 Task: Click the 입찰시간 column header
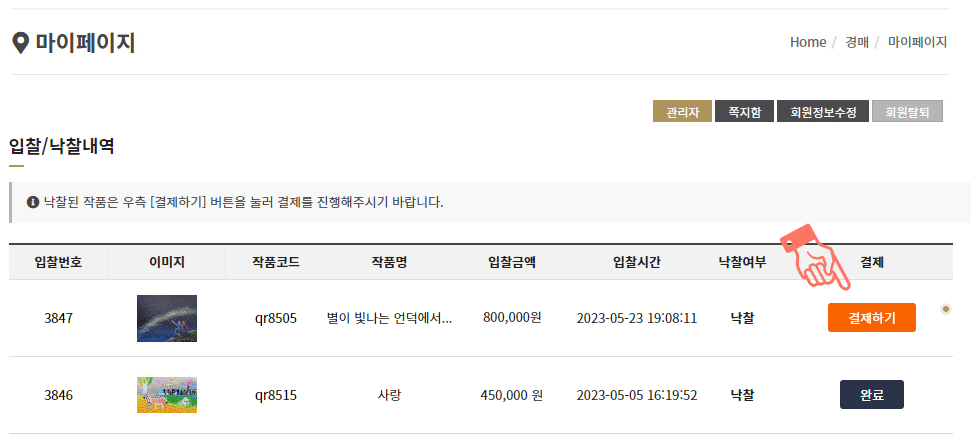[x=637, y=262]
